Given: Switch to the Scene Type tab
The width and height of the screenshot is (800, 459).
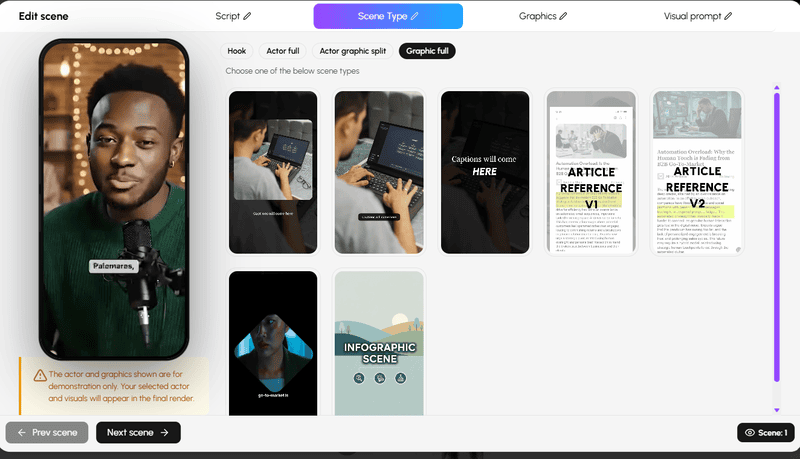Looking at the screenshot, I should tap(388, 16).
